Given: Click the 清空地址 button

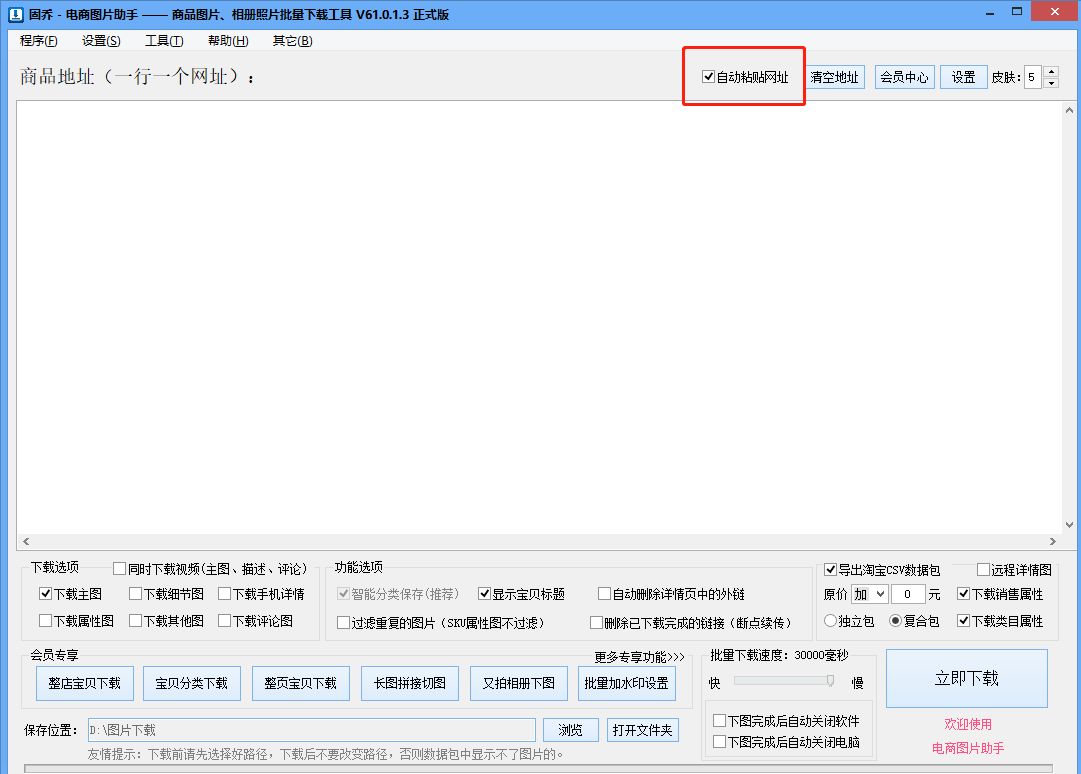Looking at the screenshot, I should 834,77.
